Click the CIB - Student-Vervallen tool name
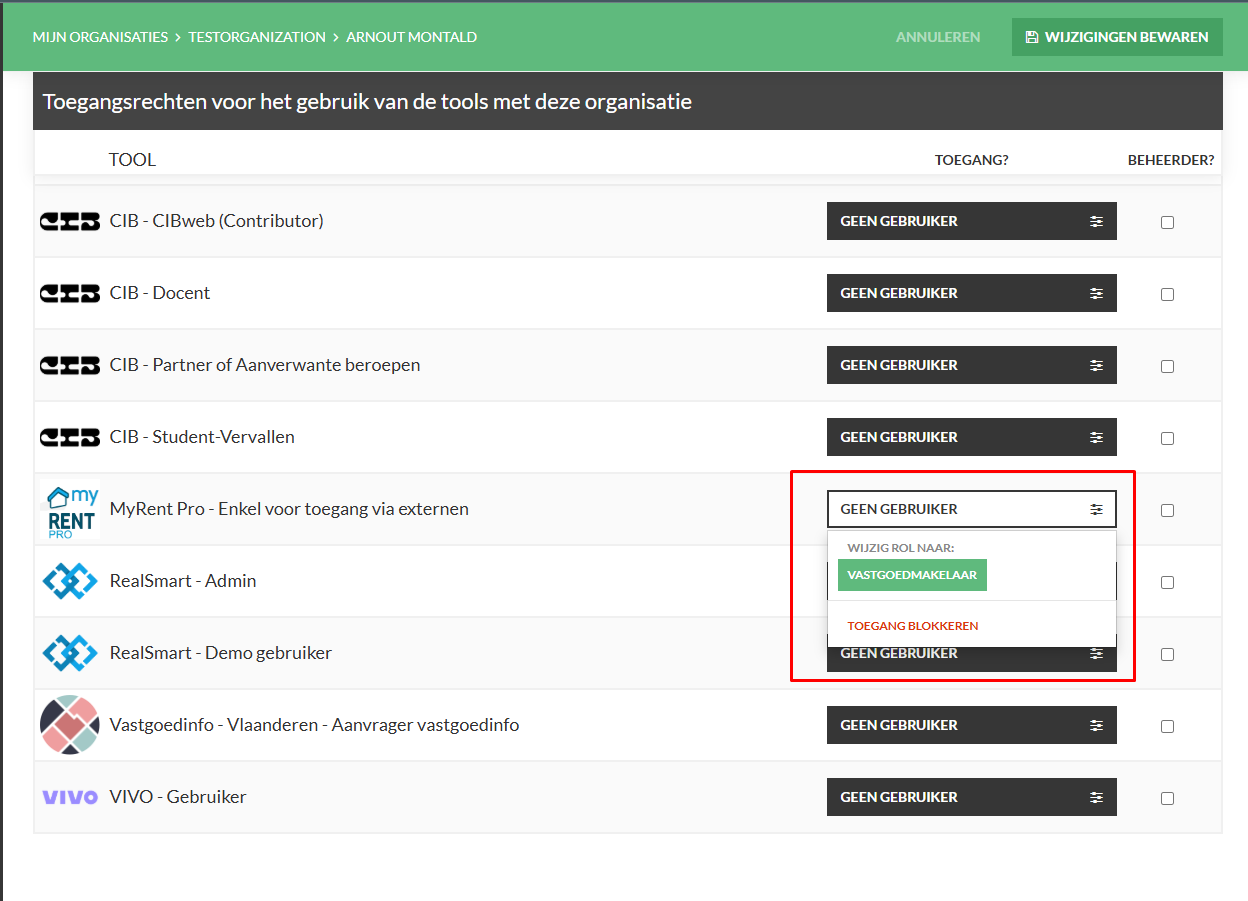 [x=202, y=437]
